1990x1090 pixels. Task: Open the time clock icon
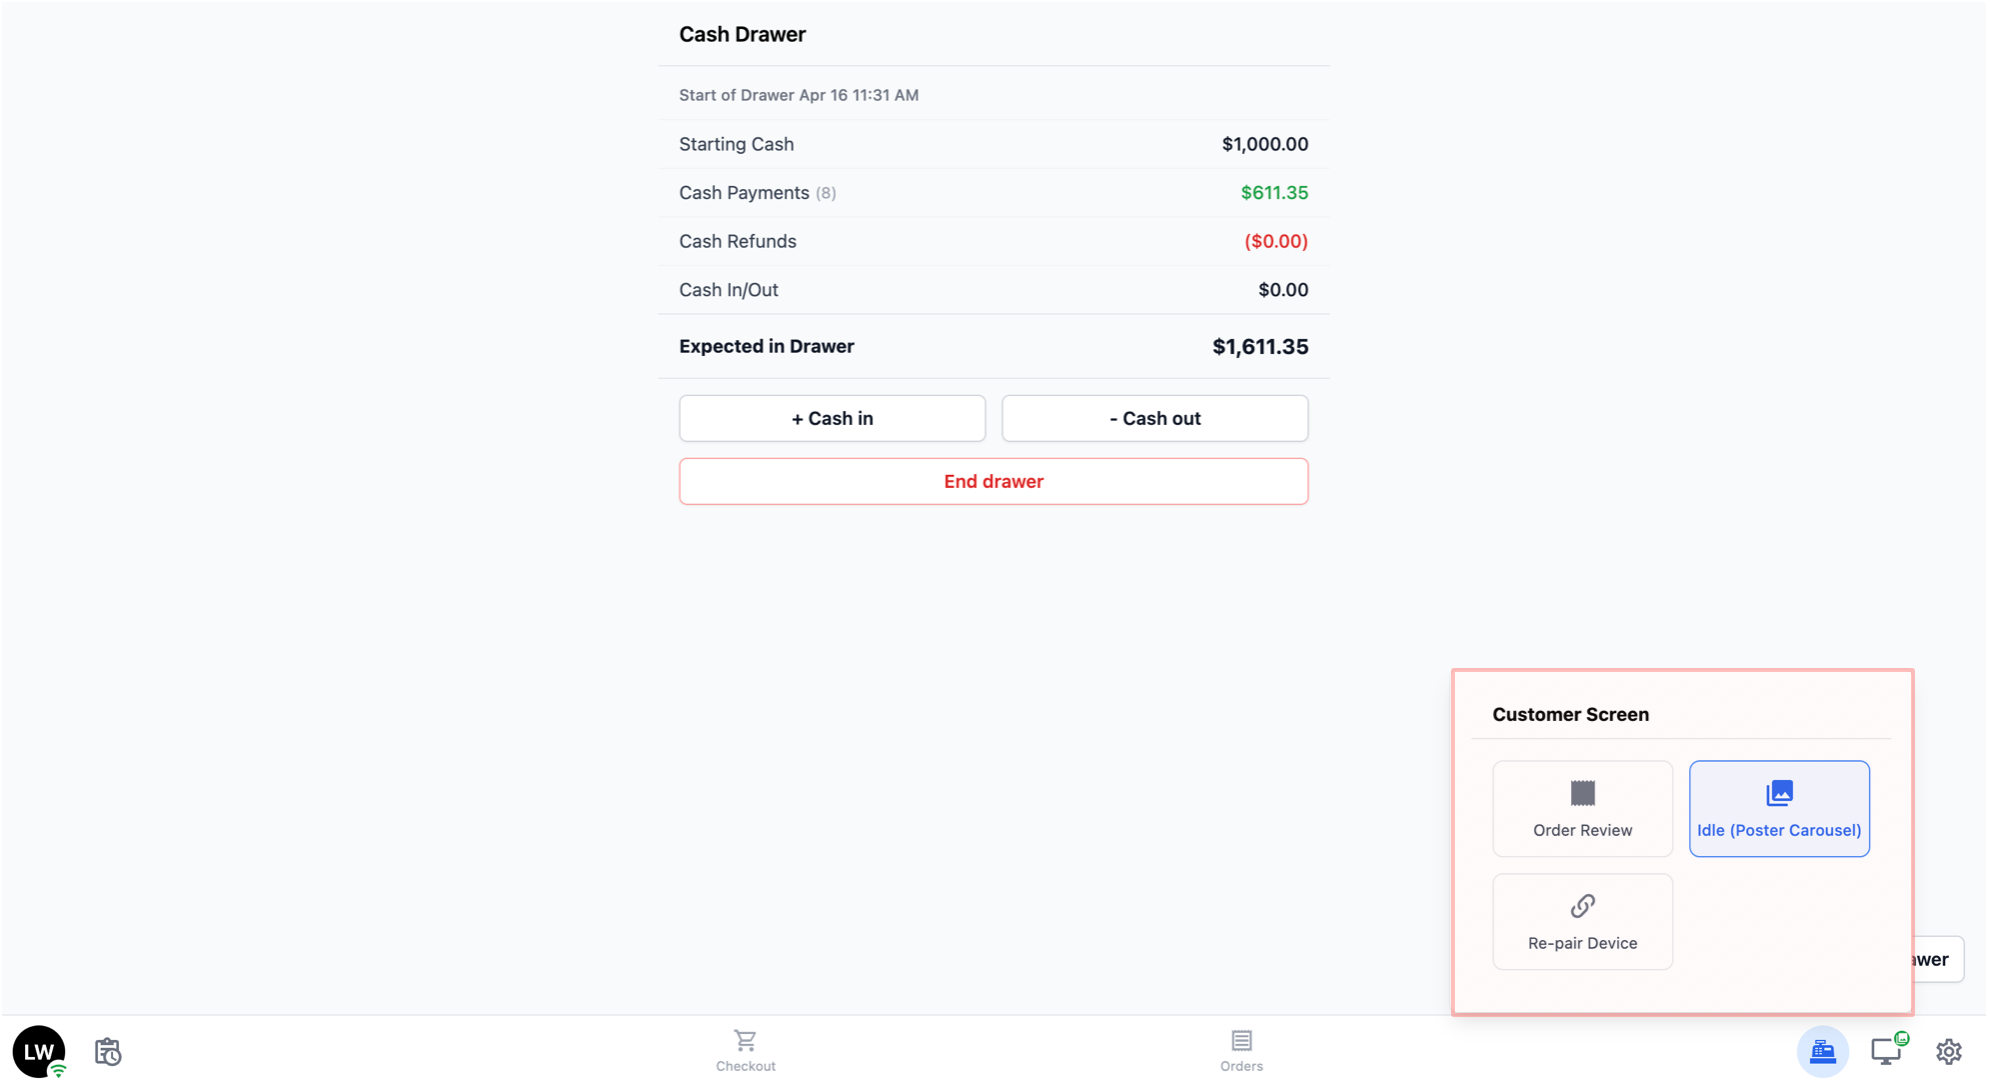[x=108, y=1052]
